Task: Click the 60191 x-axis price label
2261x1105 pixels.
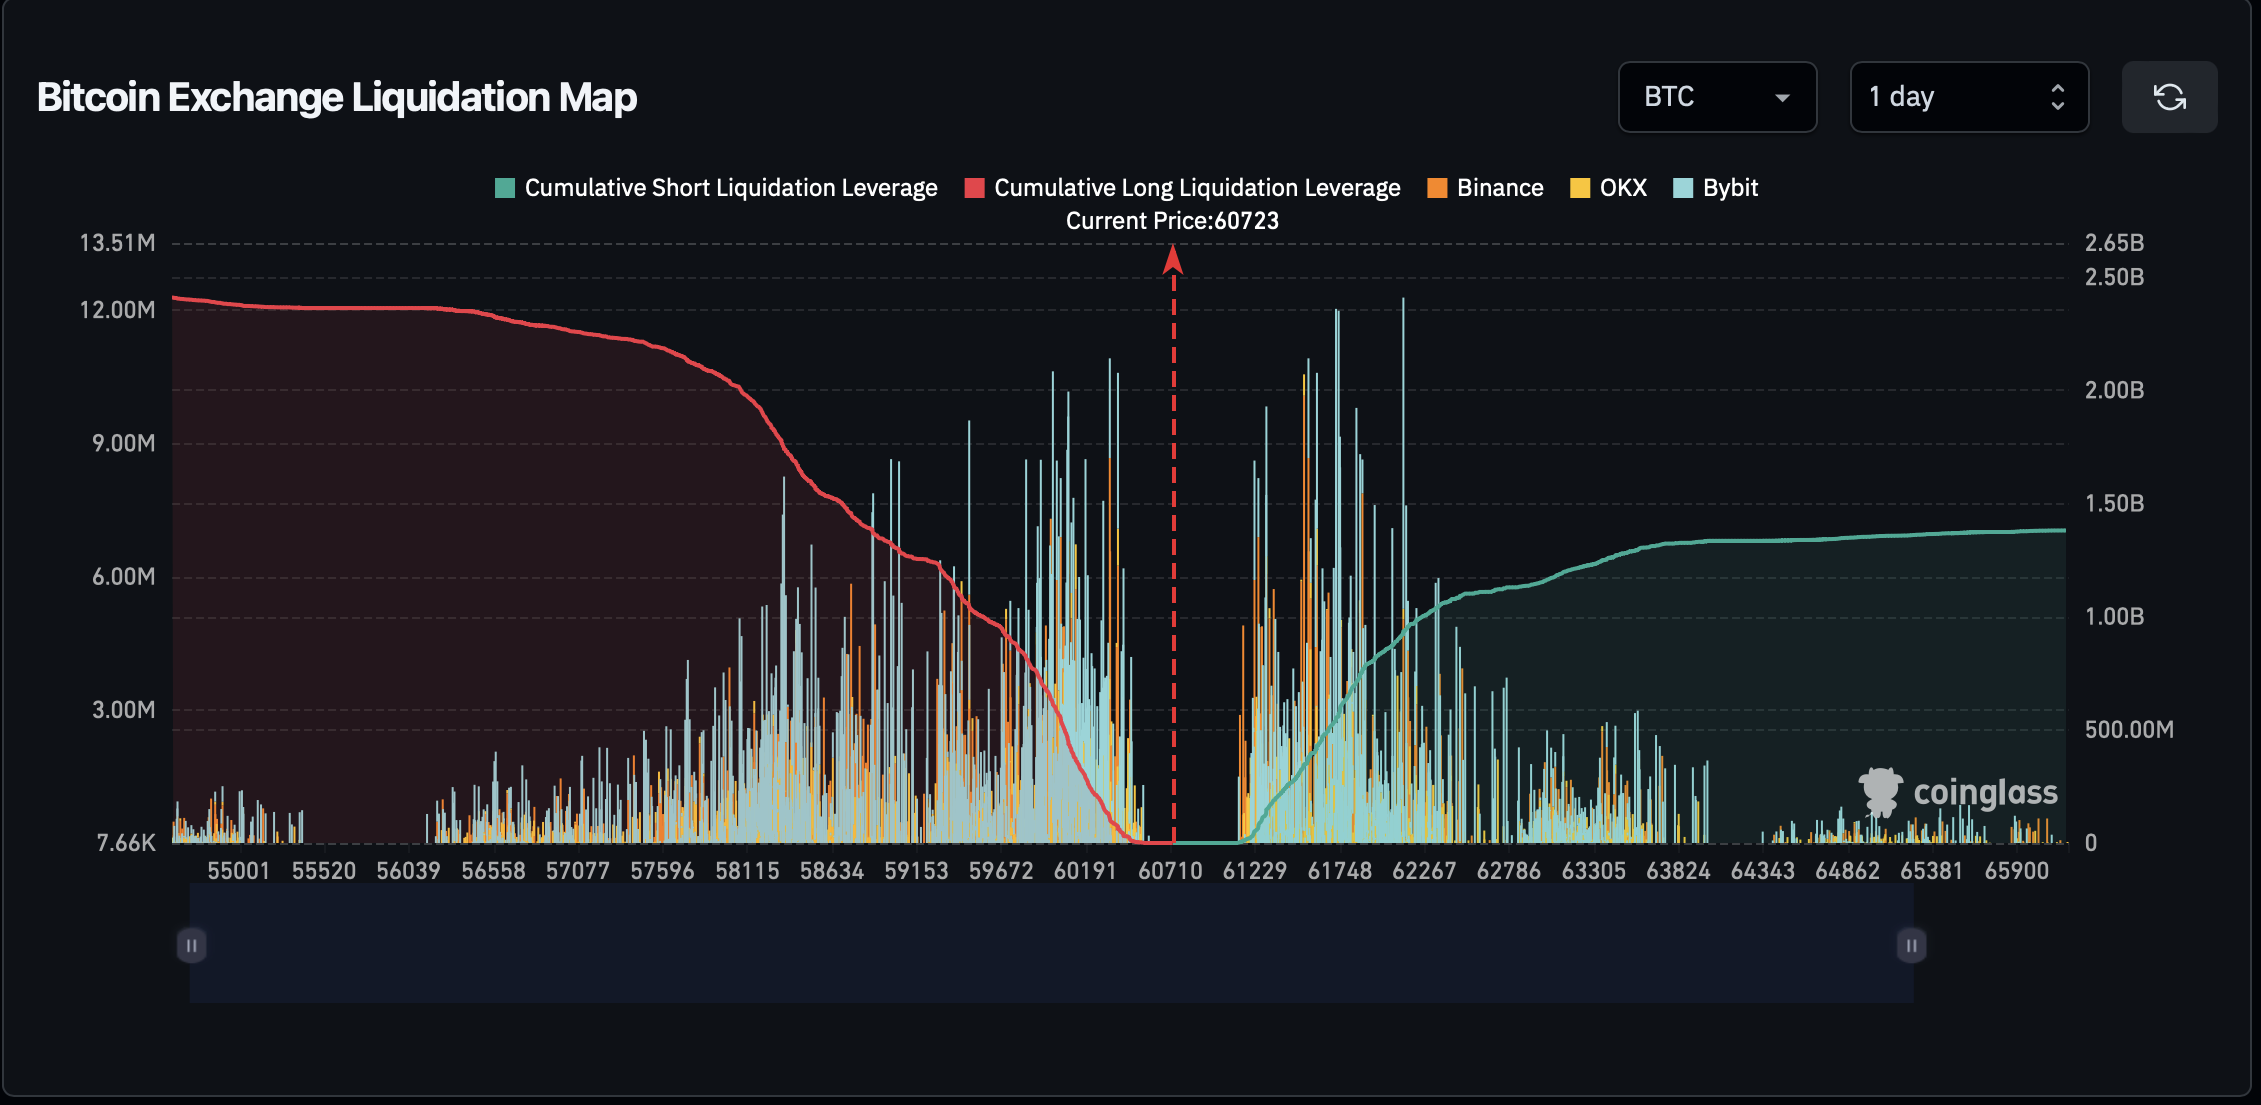Action: coord(1085,871)
